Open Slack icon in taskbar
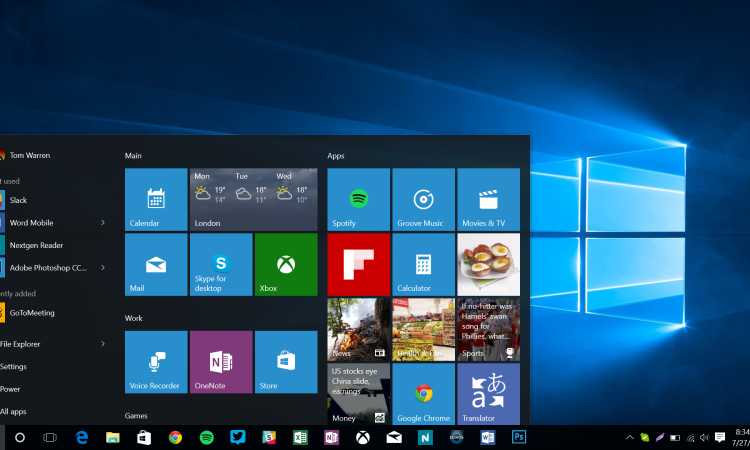 click(269, 437)
